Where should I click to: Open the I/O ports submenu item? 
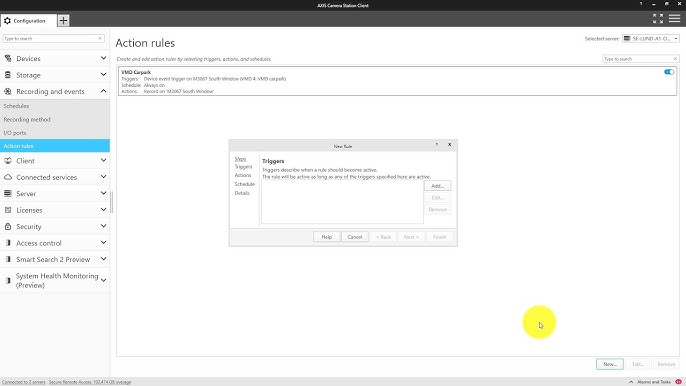coord(55,133)
